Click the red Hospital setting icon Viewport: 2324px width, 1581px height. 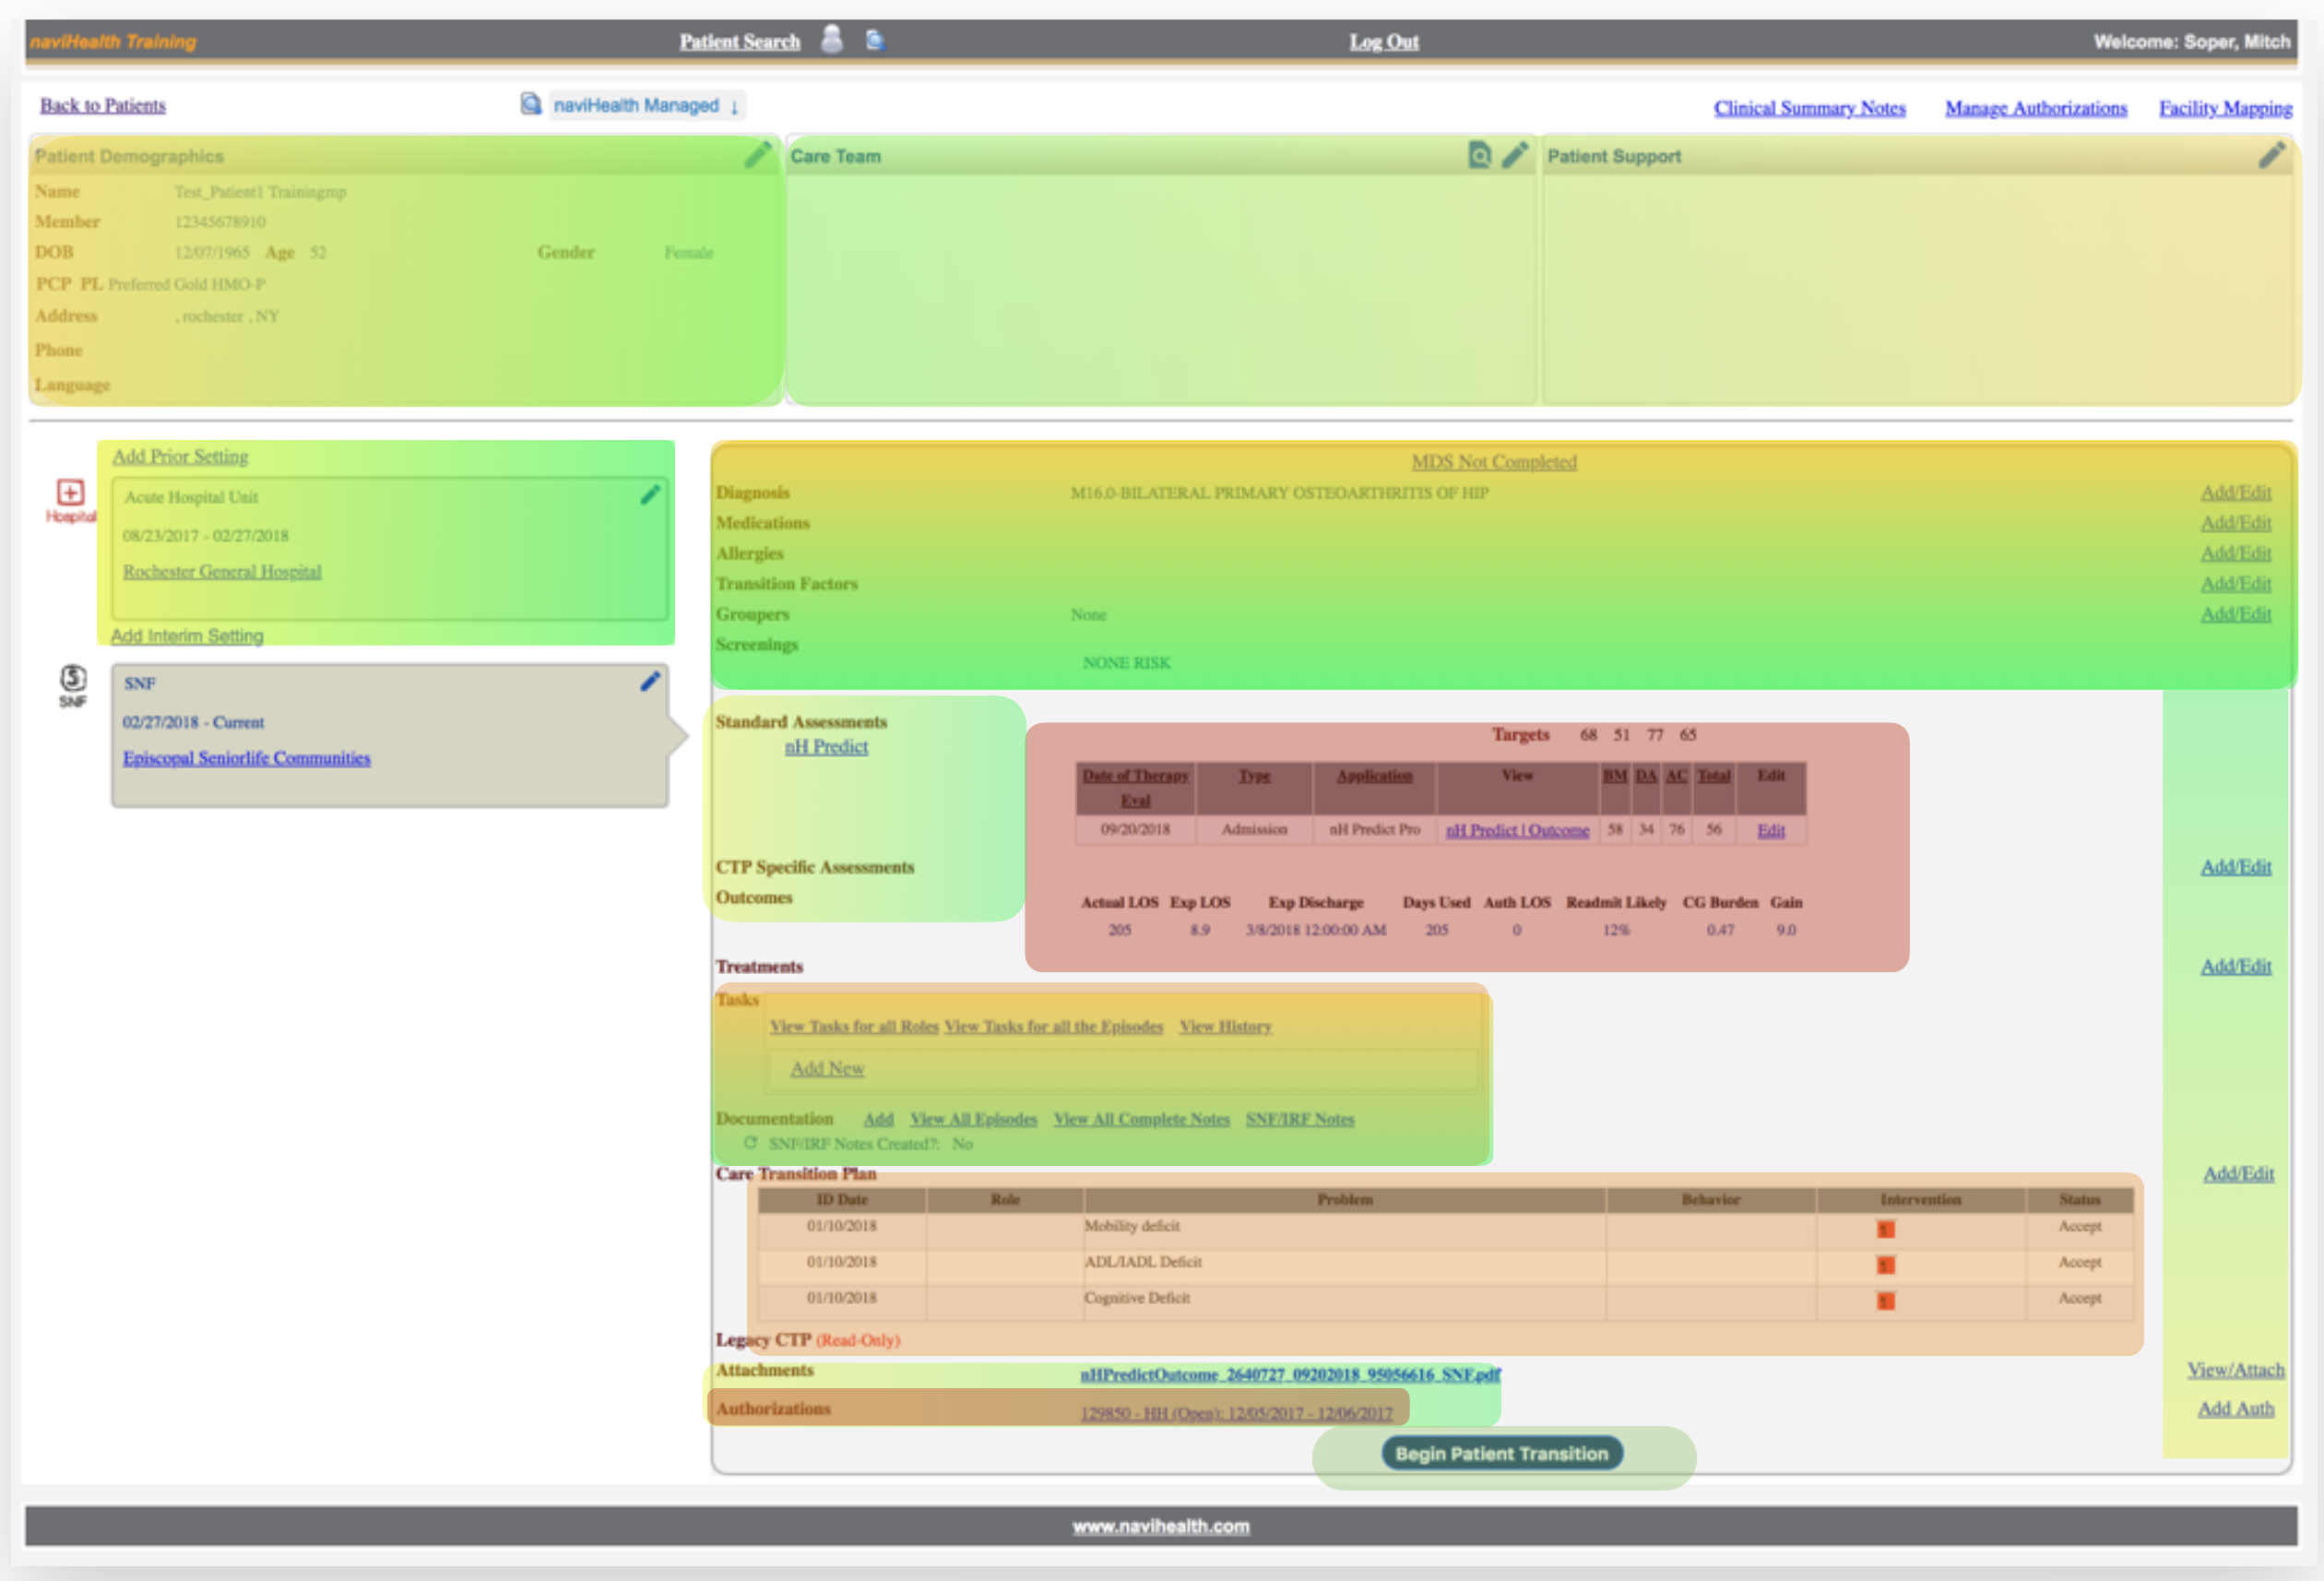pyautogui.click(x=70, y=499)
